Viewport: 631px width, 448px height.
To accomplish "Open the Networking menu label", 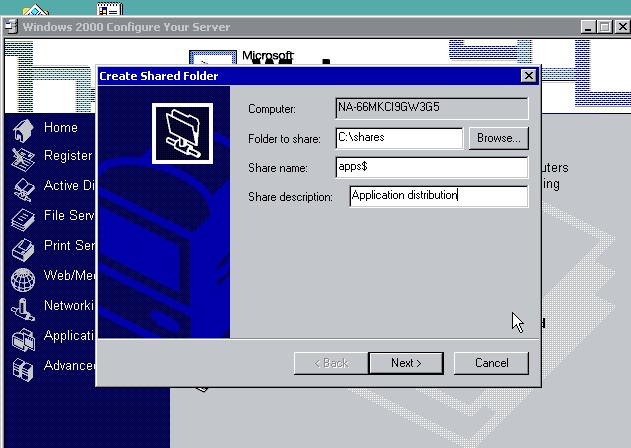I will [x=69, y=305].
